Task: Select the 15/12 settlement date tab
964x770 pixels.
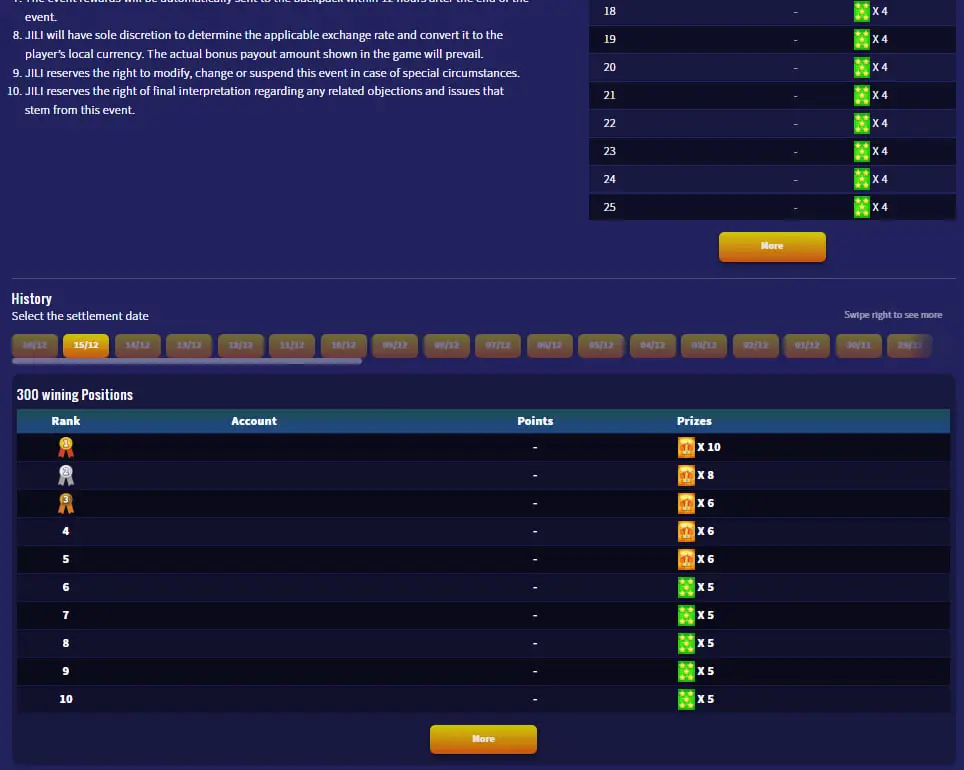Action: (x=86, y=345)
